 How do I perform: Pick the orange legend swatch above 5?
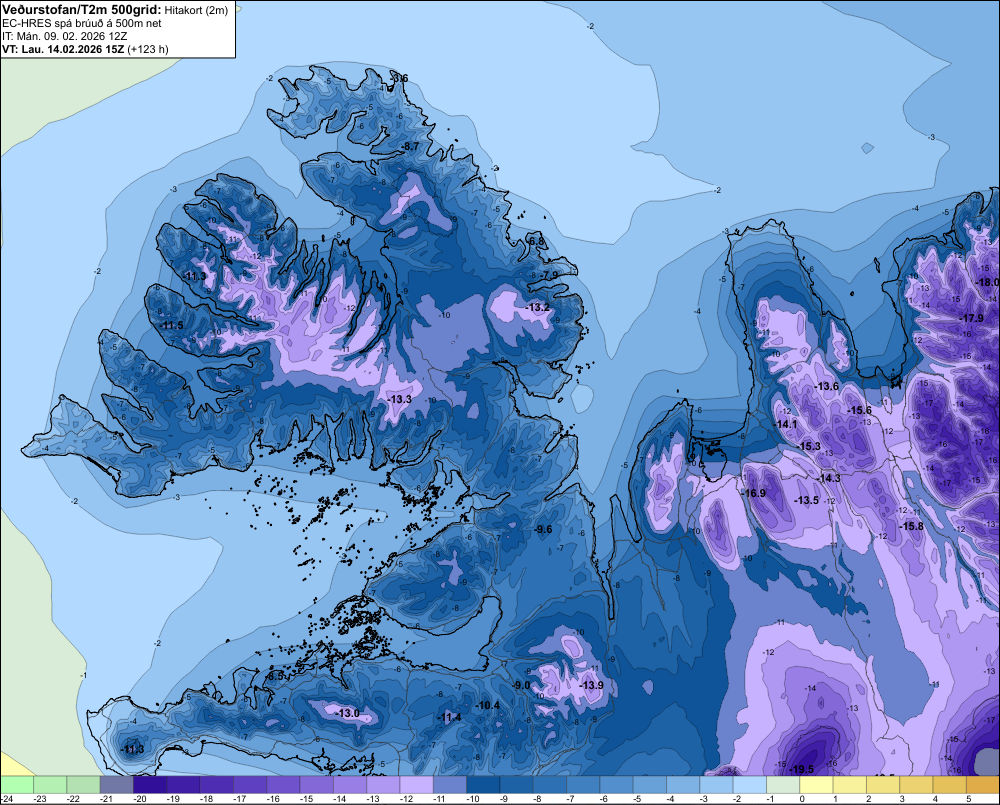[983, 784]
